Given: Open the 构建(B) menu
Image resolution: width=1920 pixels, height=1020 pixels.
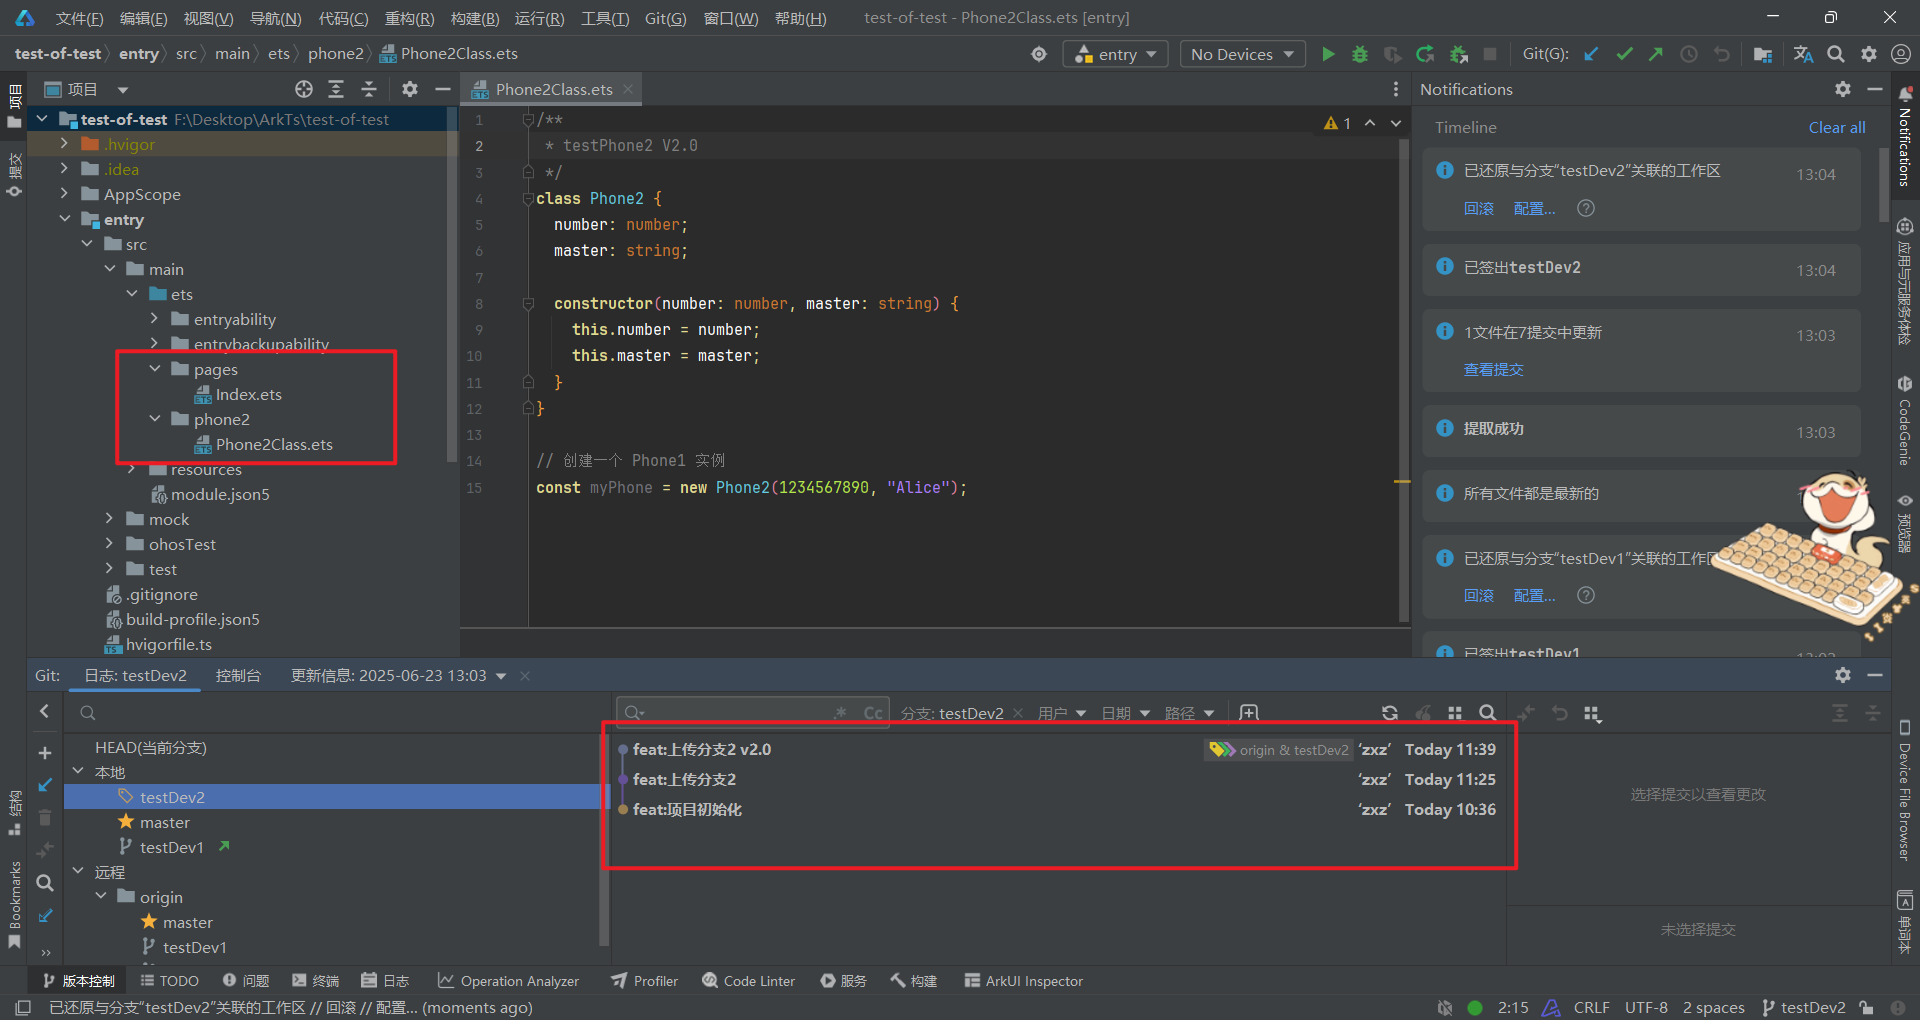Looking at the screenshot, I should 475,18.
